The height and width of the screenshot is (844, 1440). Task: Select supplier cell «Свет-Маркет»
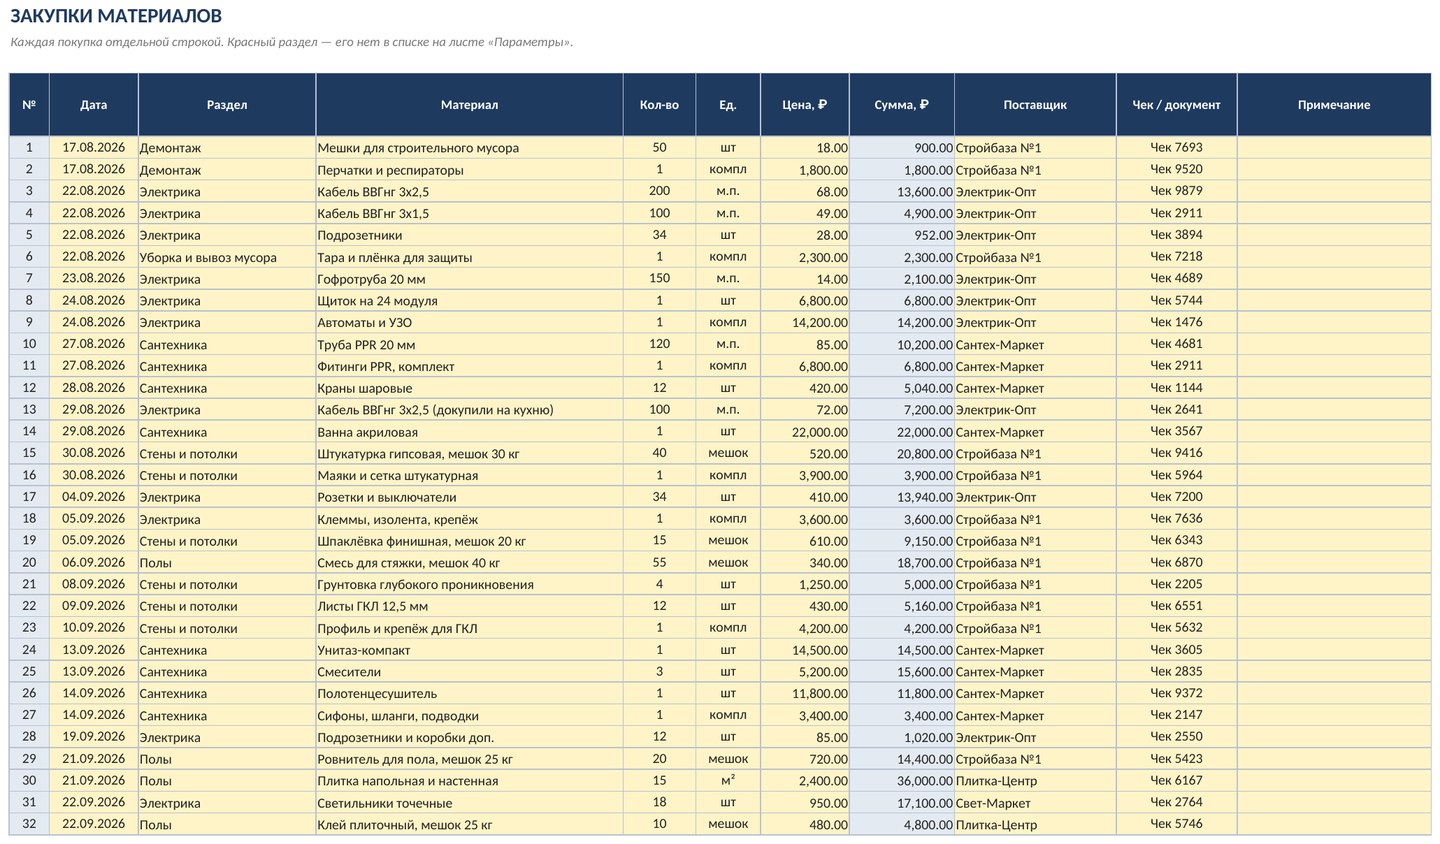click(x=1035, y=802)
